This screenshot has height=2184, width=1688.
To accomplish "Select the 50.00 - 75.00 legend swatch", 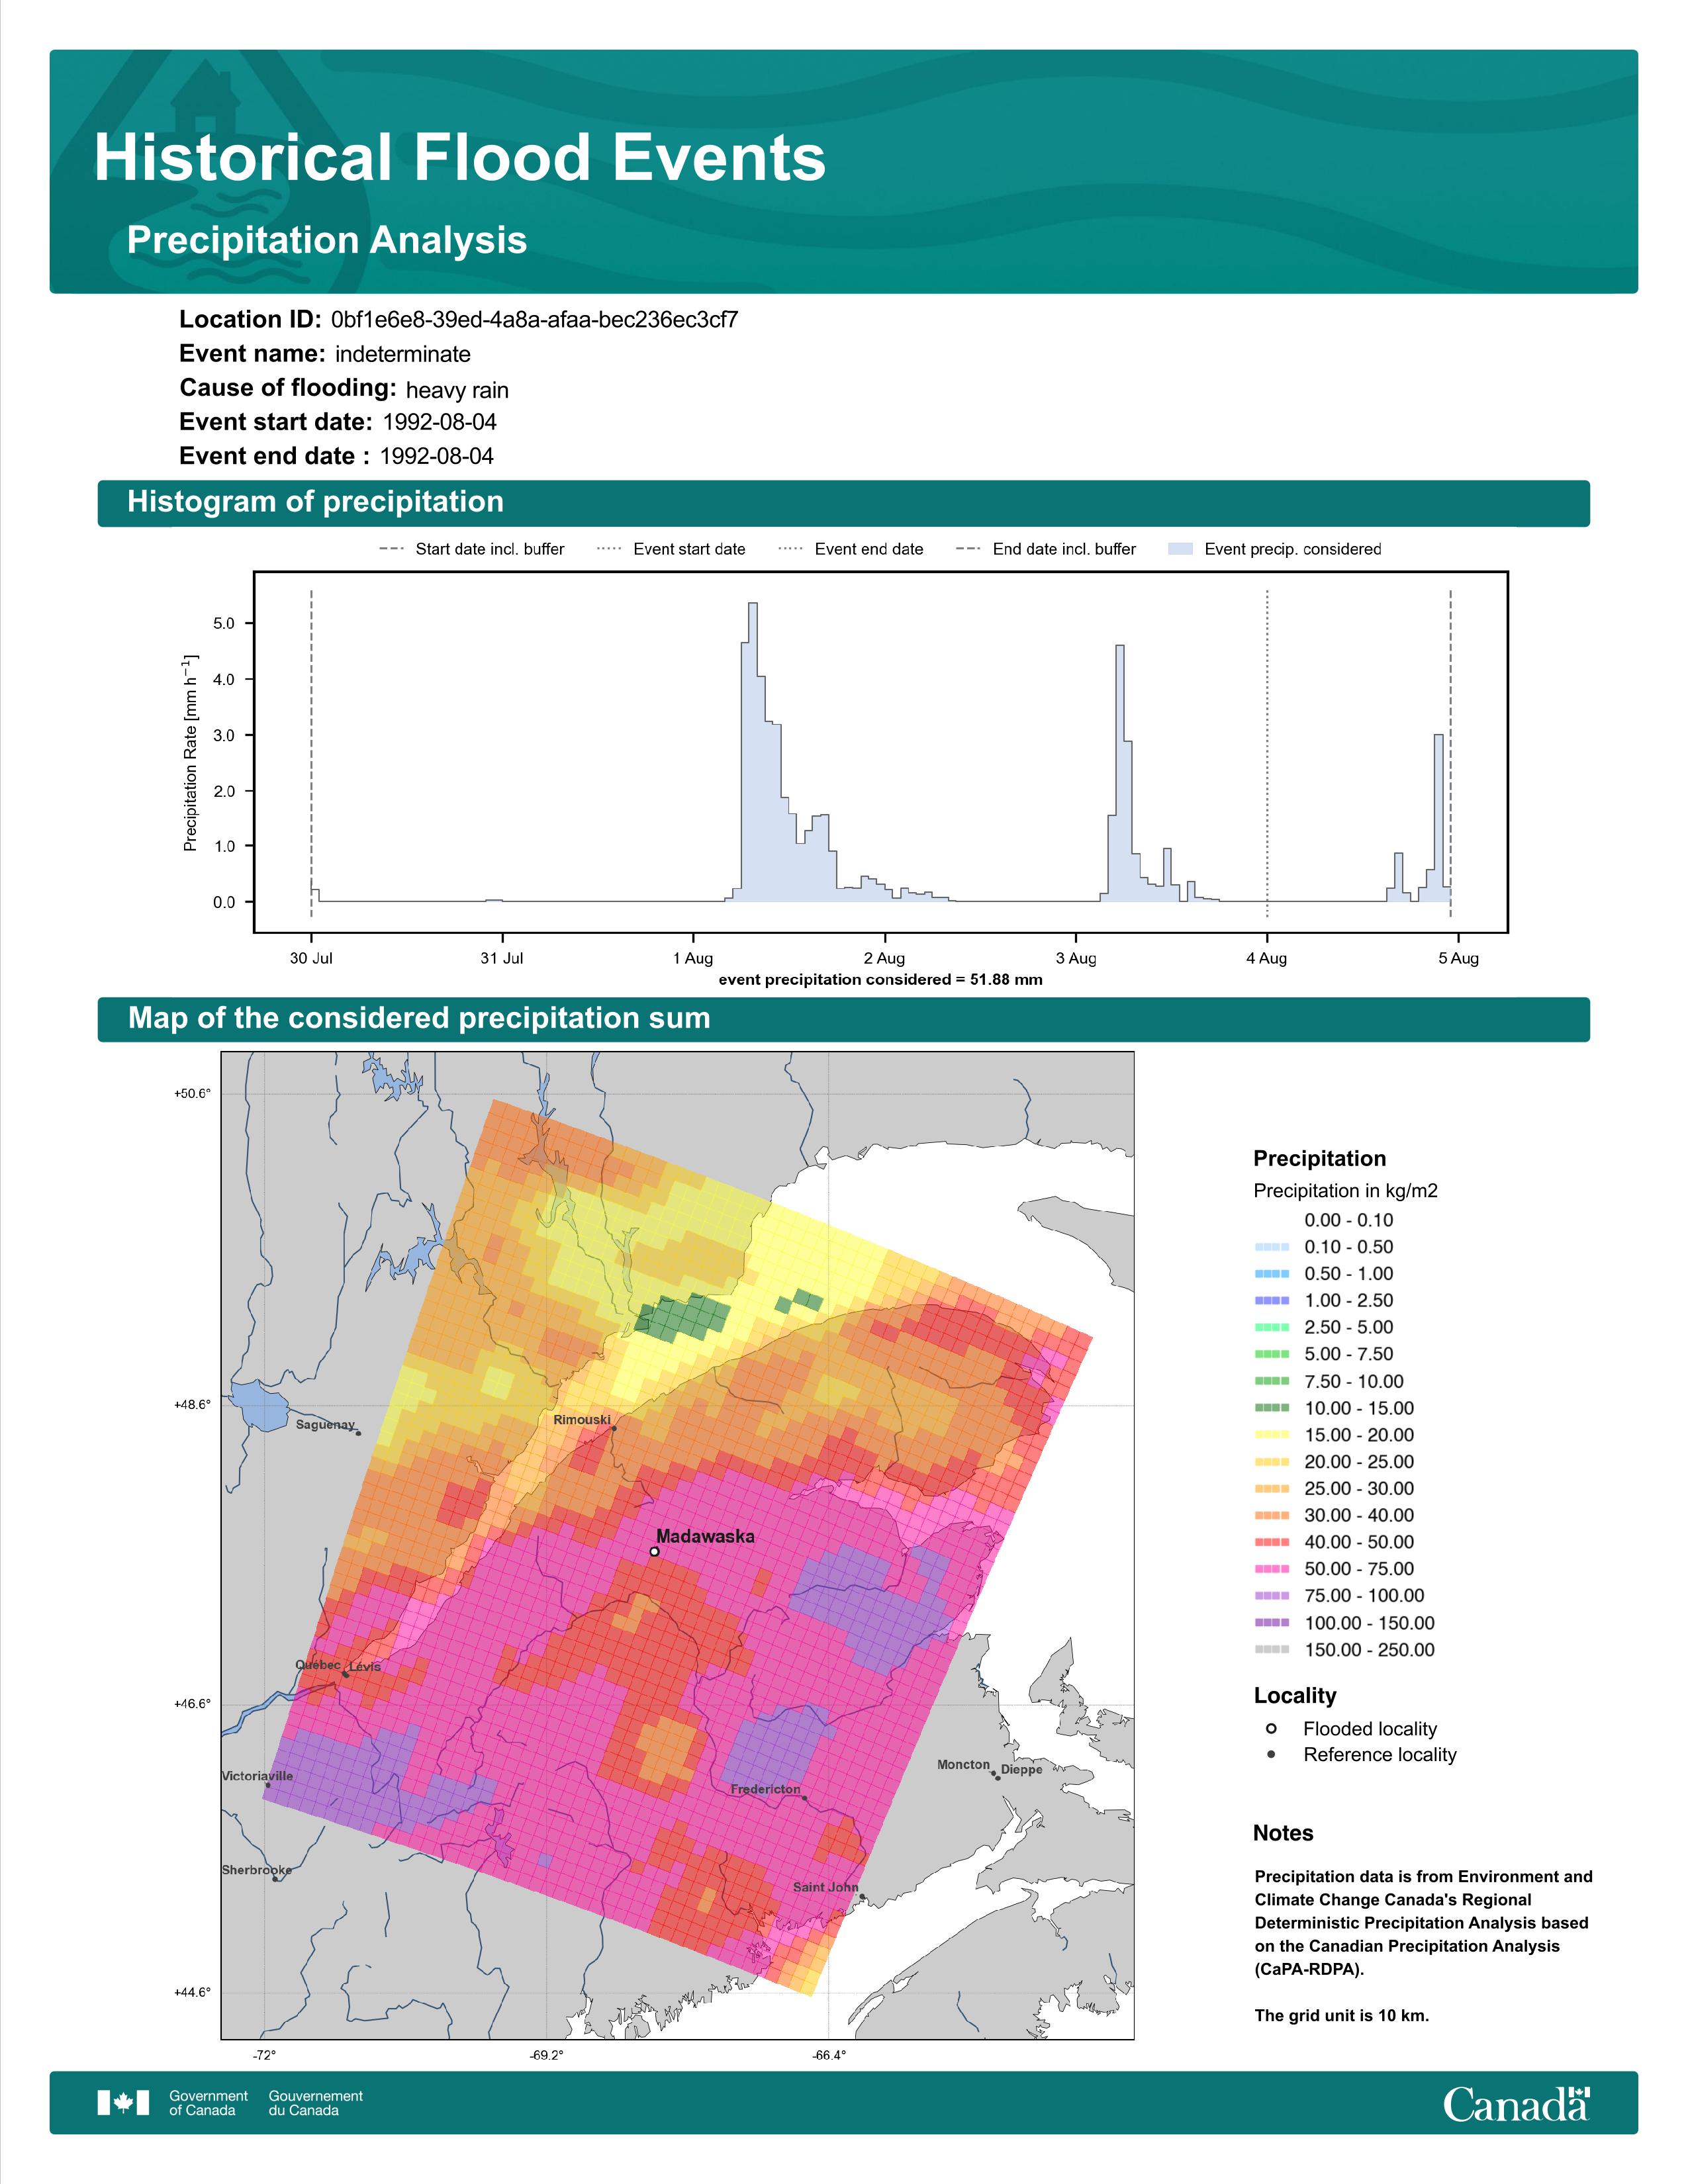I will 1271,1569.
